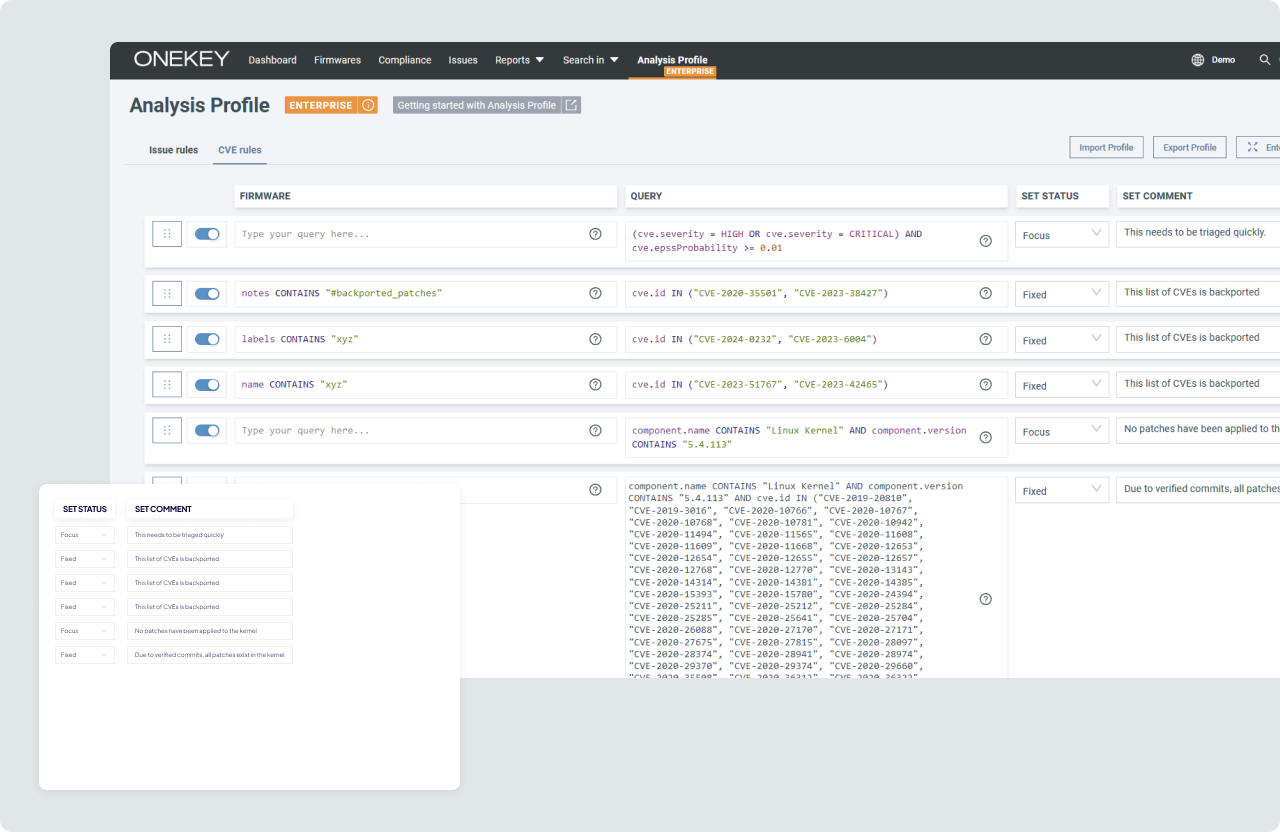Open help icon beside CVE-2023-51767 query
Screen dimensions: 1280x832
(985, 385)
